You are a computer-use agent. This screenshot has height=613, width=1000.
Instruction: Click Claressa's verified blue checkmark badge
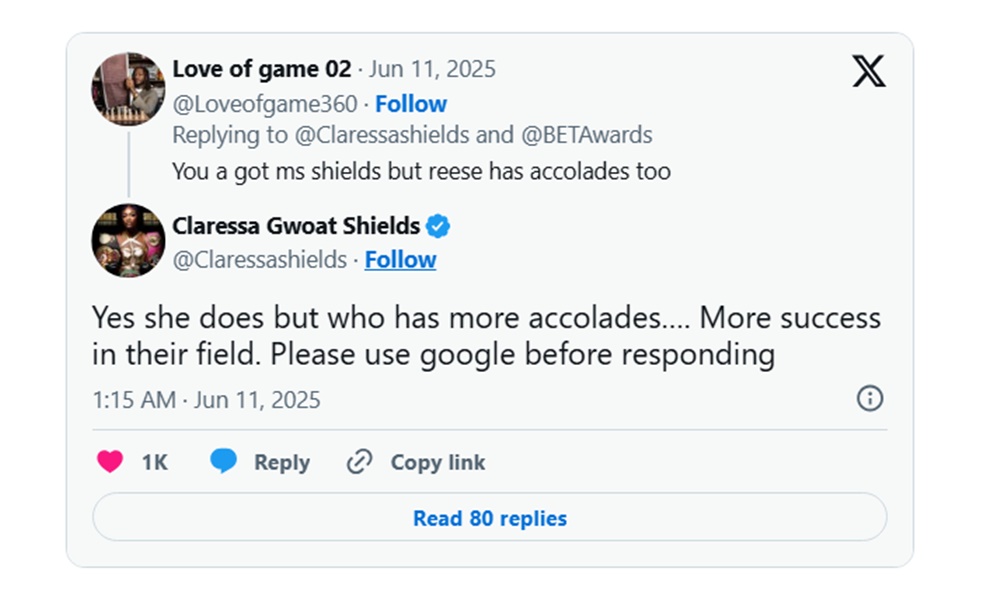(438, 226)
